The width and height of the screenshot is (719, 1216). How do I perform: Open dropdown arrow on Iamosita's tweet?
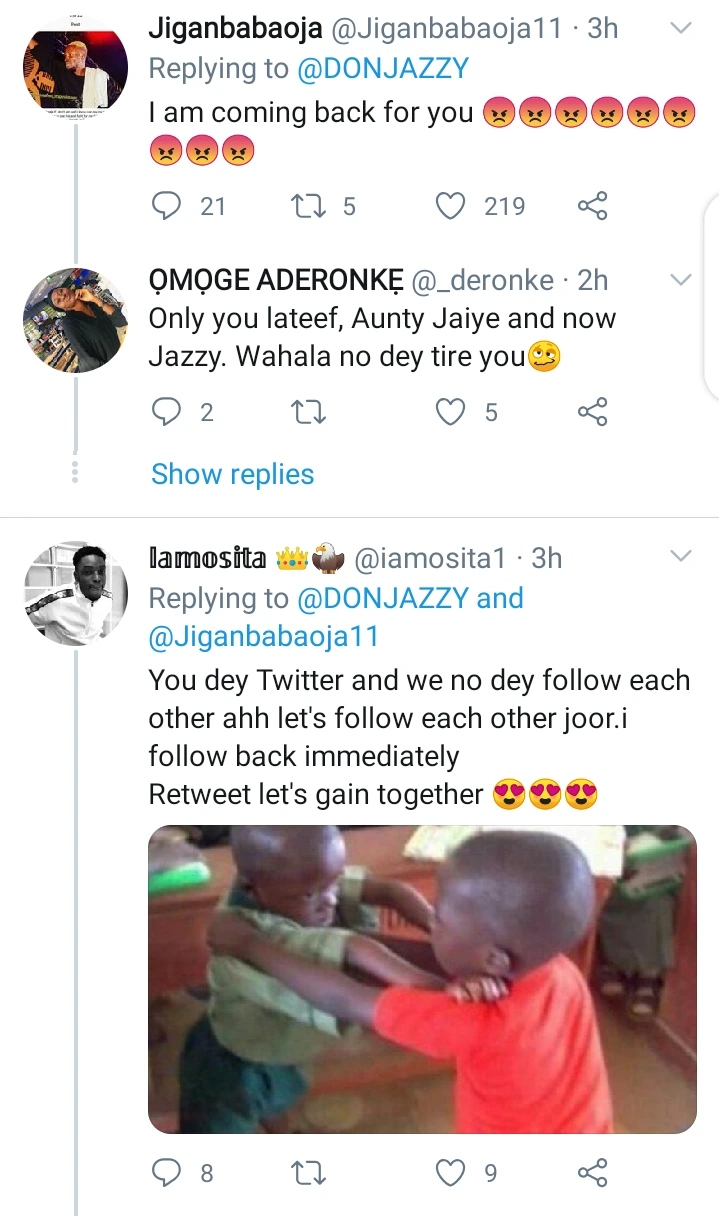pos(680,556)
